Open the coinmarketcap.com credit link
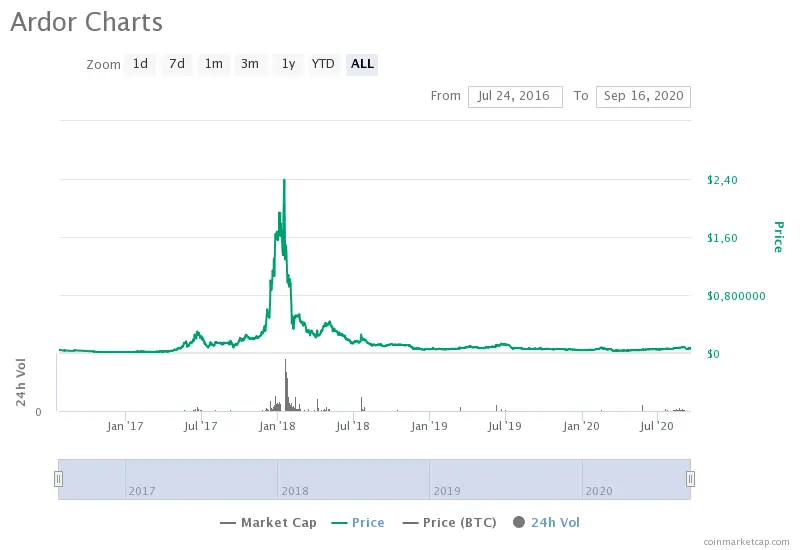 pos(746,542)
